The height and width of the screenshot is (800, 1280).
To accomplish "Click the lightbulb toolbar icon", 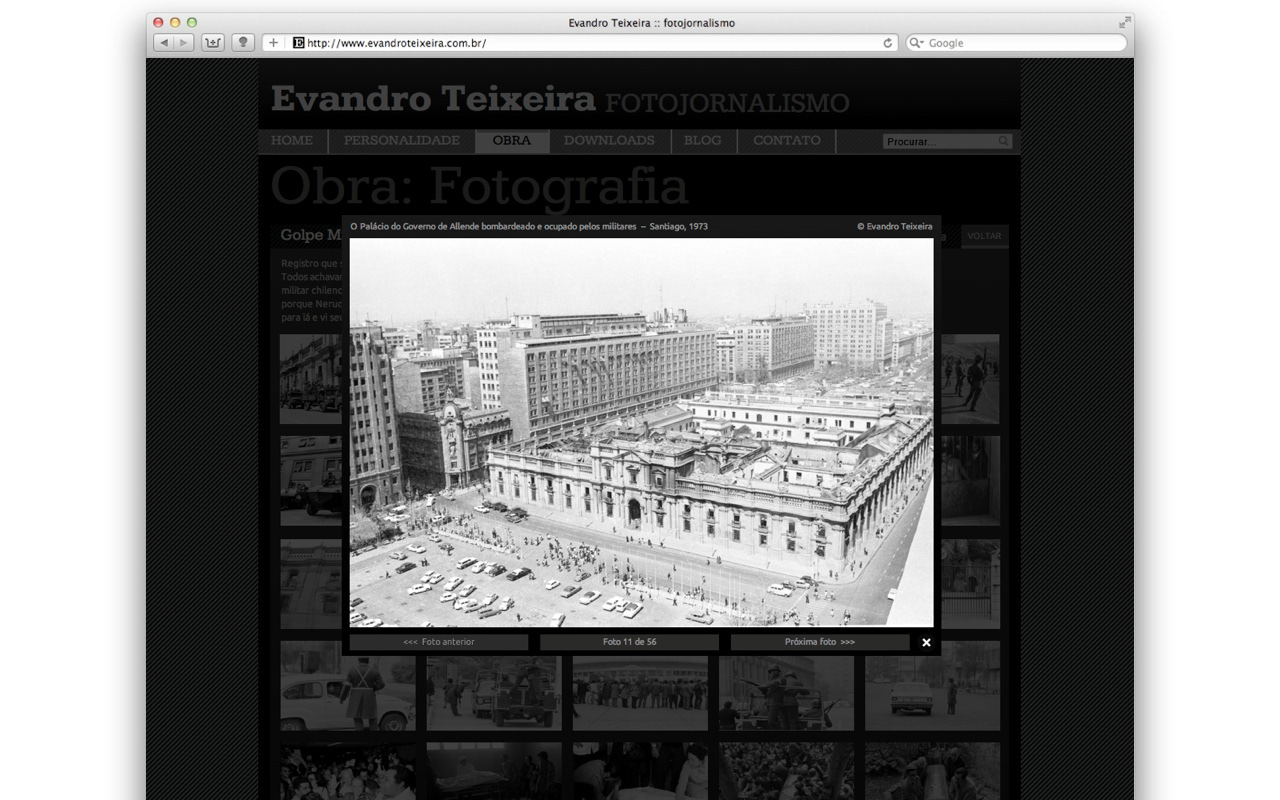I will click(242, 43).
